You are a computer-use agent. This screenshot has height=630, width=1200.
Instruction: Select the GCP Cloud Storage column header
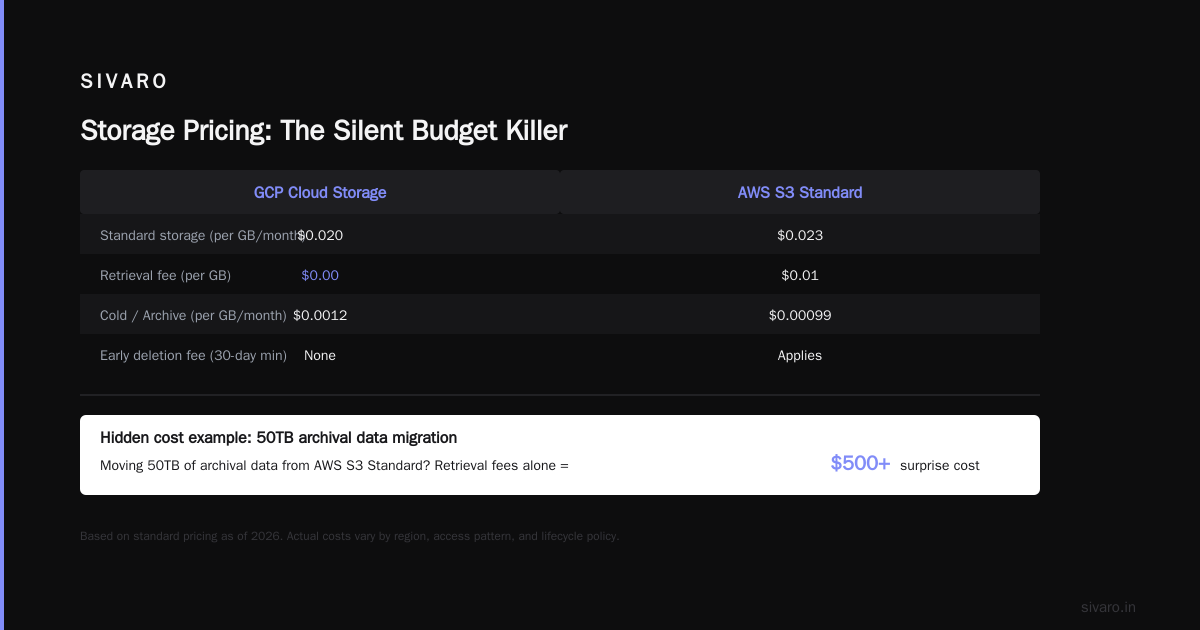click(320, 192)
